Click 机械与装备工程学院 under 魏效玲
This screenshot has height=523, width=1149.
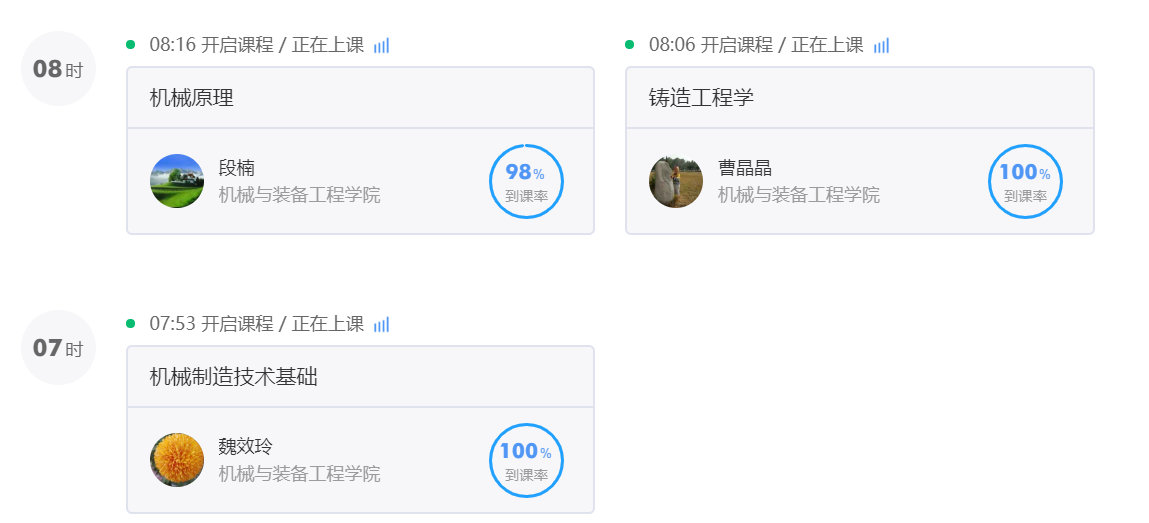(299, 474)
